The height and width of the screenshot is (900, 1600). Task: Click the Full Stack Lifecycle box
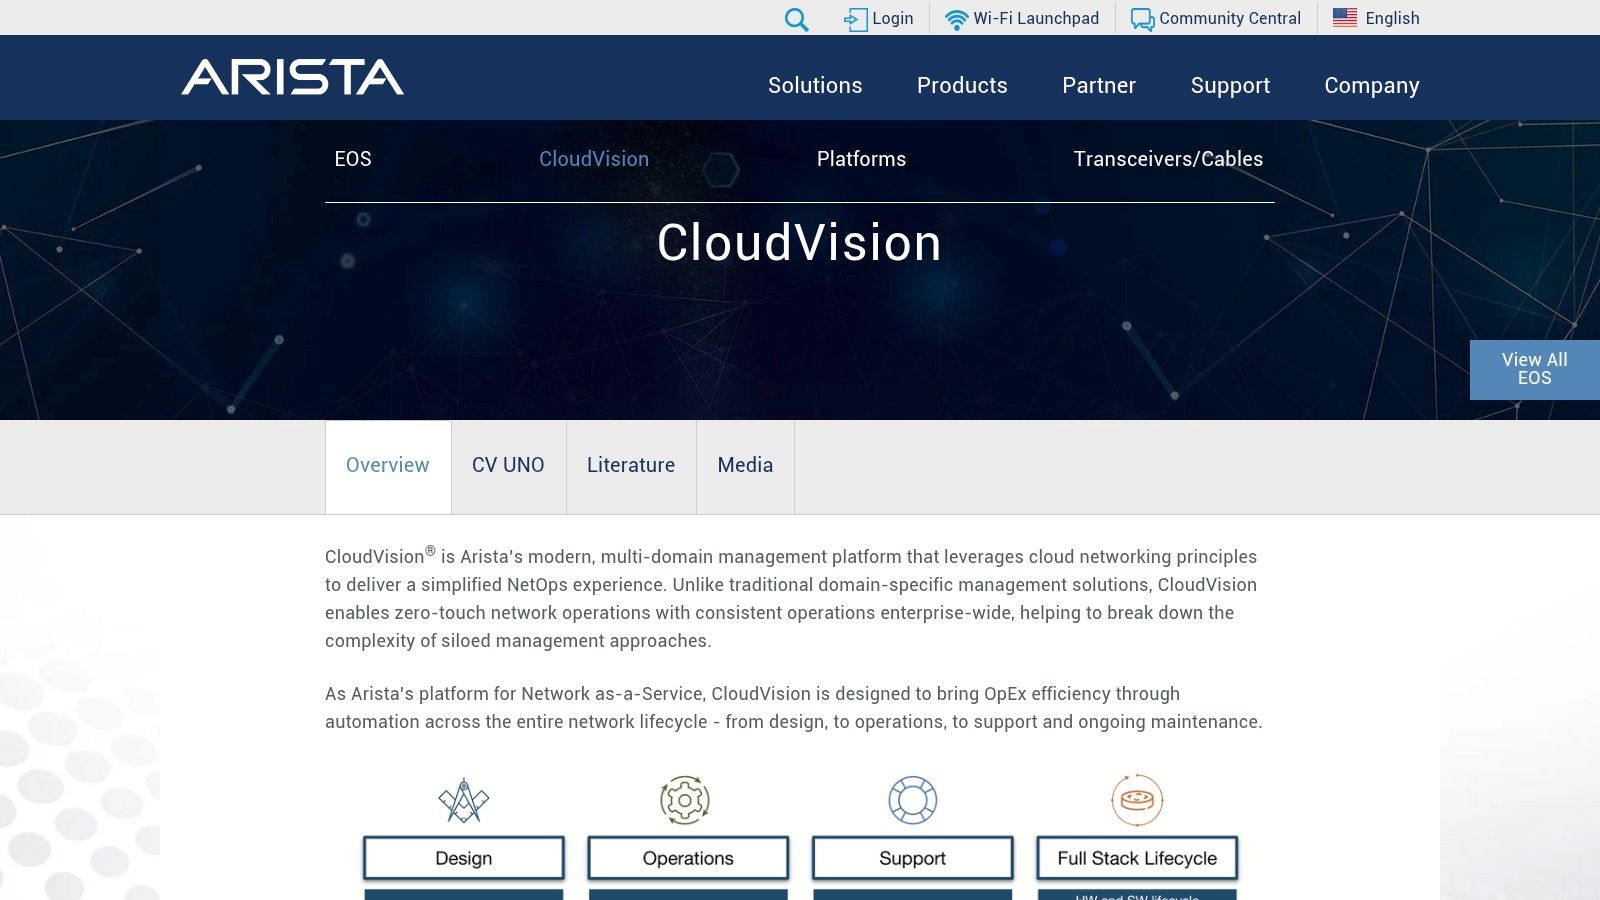1137,858
